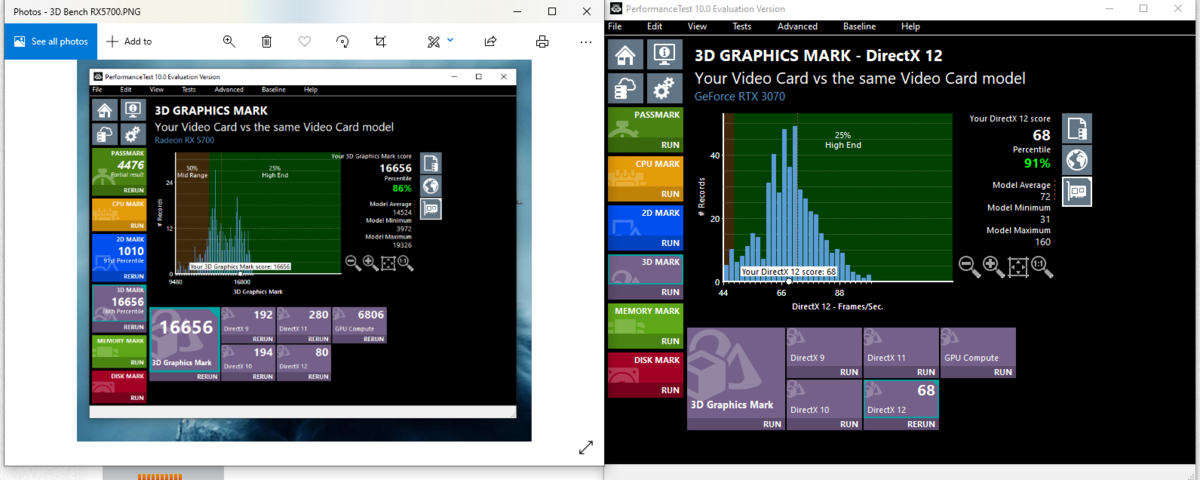Run the GPU Compute tile, right window
The width and height of the screenshot is (1200, 480).
(x=979, y=352)
